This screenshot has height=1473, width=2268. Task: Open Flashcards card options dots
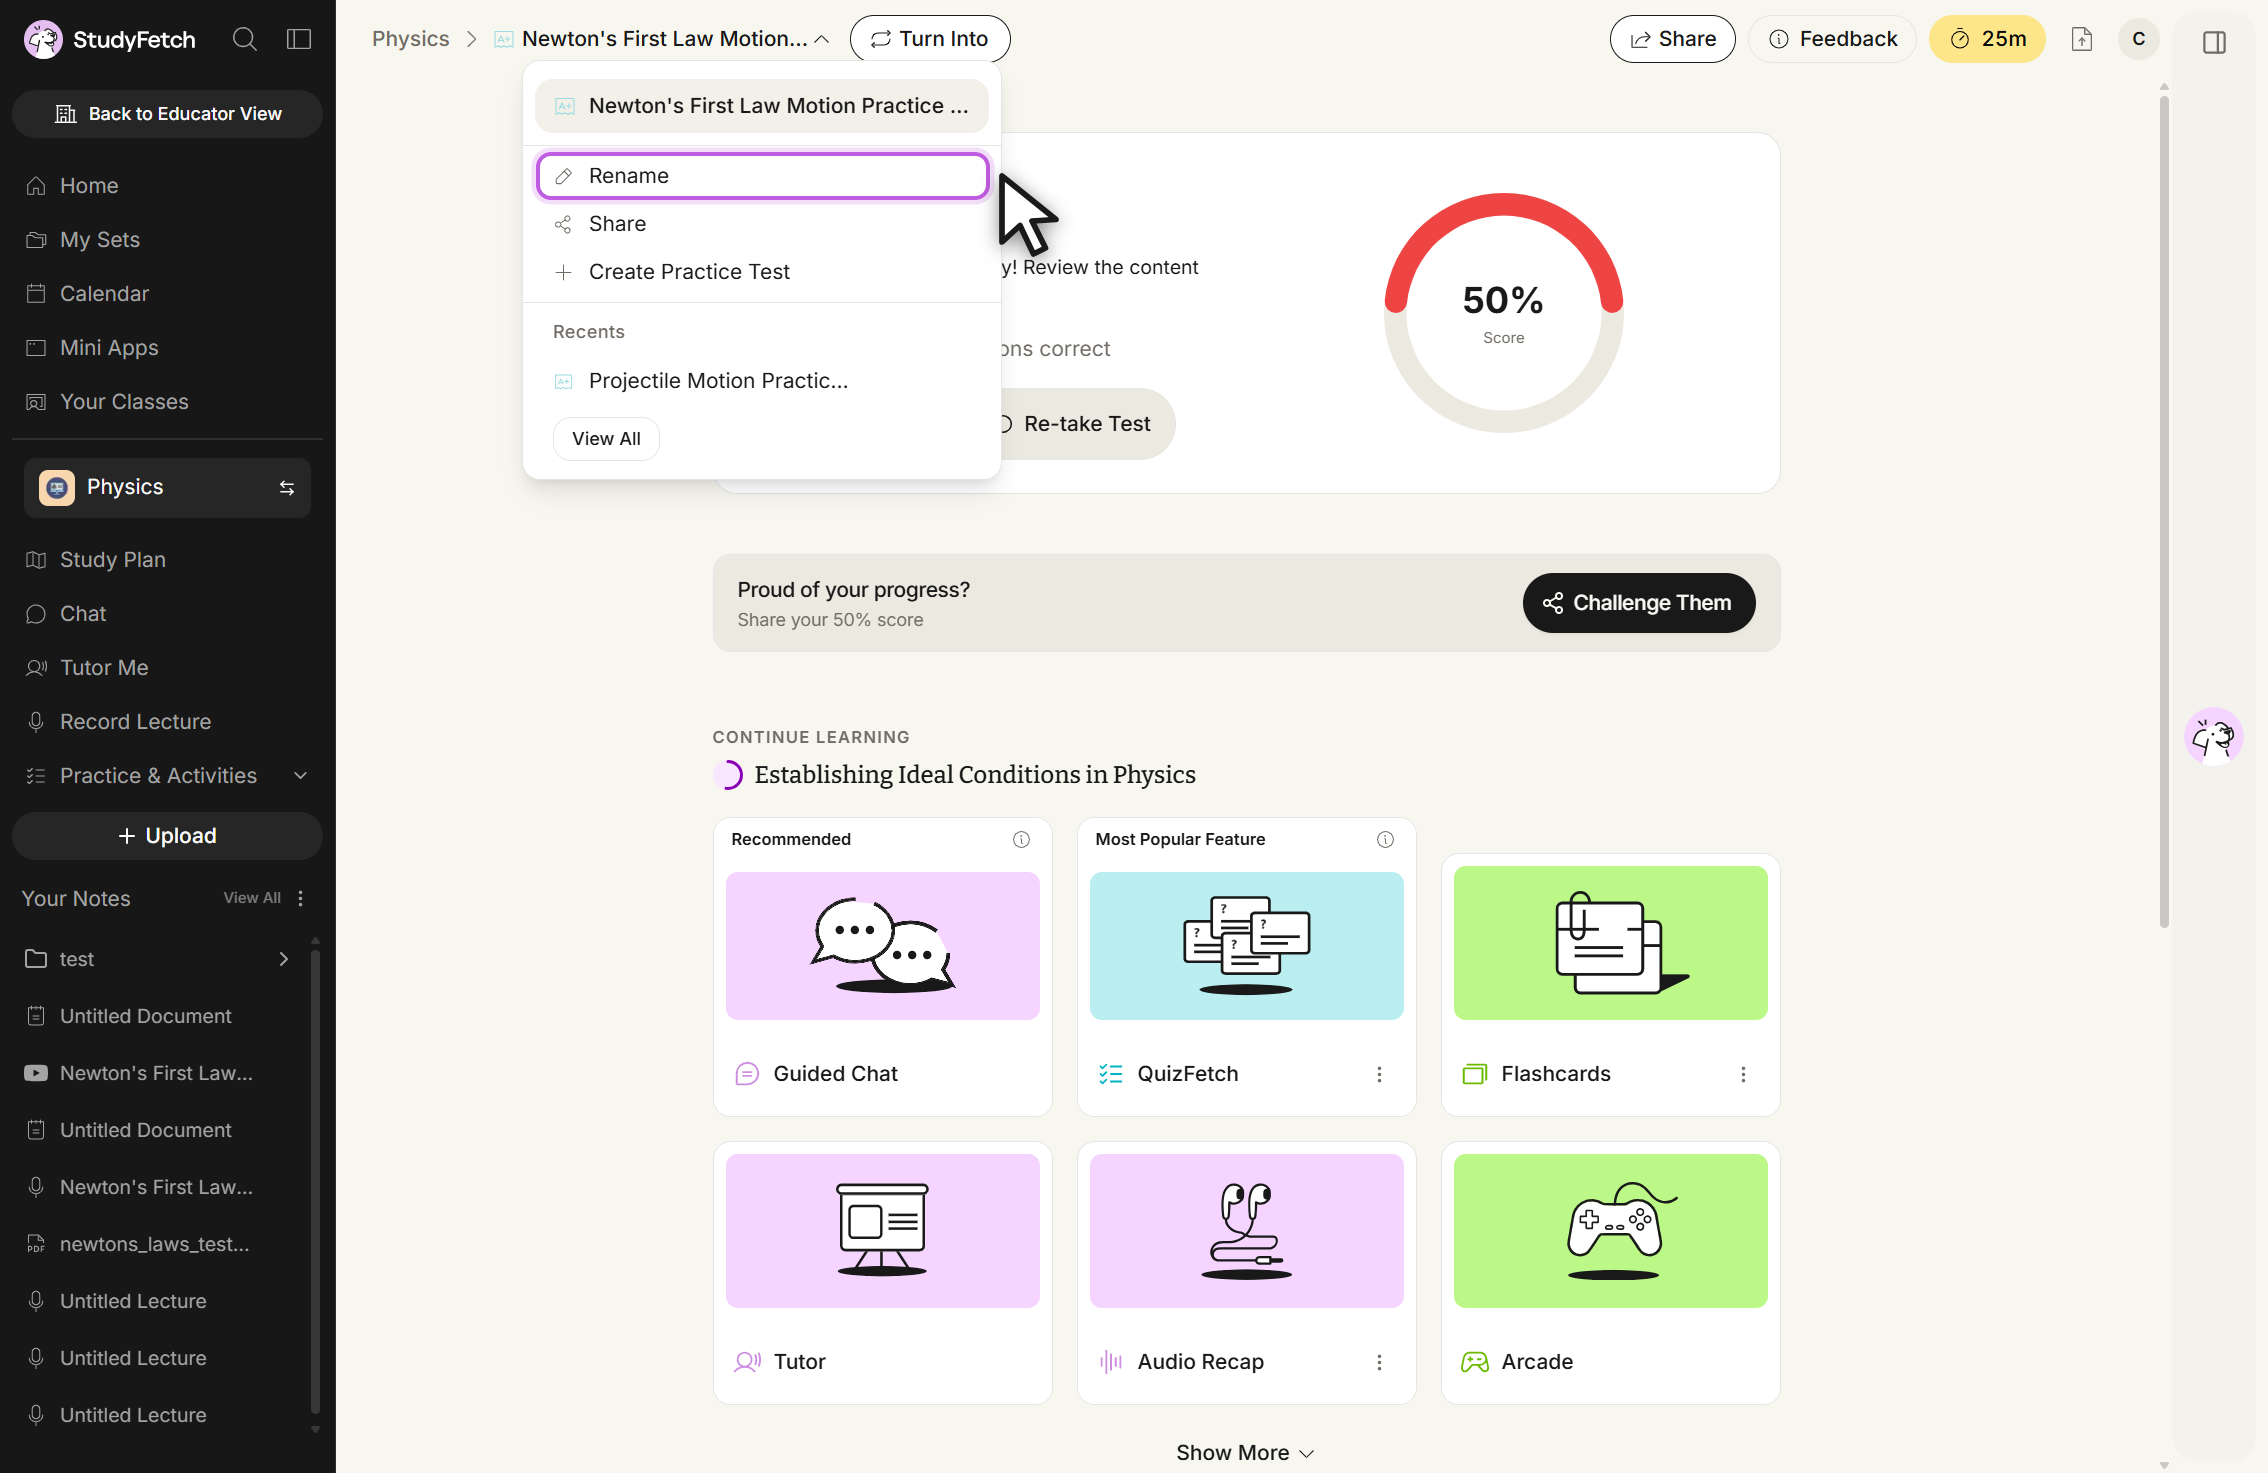click(1743, 1074)
